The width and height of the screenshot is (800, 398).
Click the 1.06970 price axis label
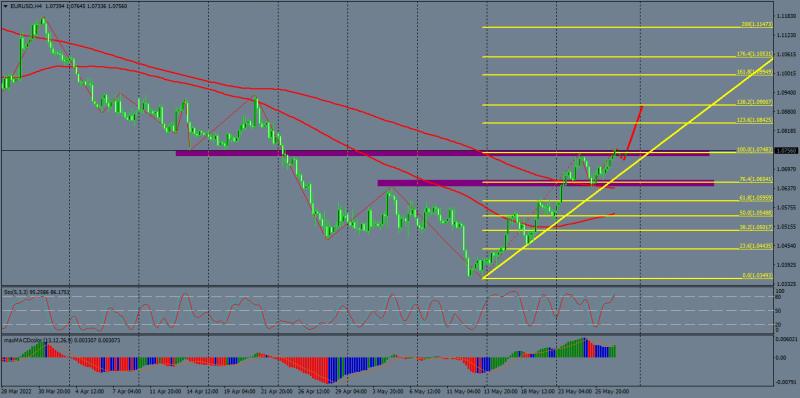click(x=786, y=168)
